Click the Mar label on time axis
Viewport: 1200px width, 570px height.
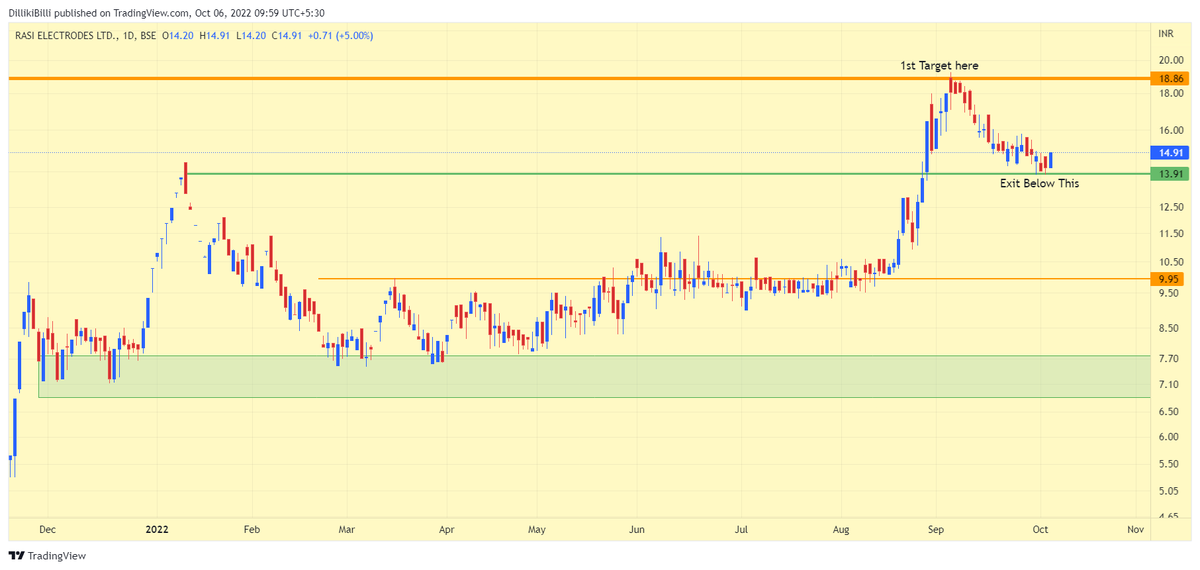pos(346,528)
